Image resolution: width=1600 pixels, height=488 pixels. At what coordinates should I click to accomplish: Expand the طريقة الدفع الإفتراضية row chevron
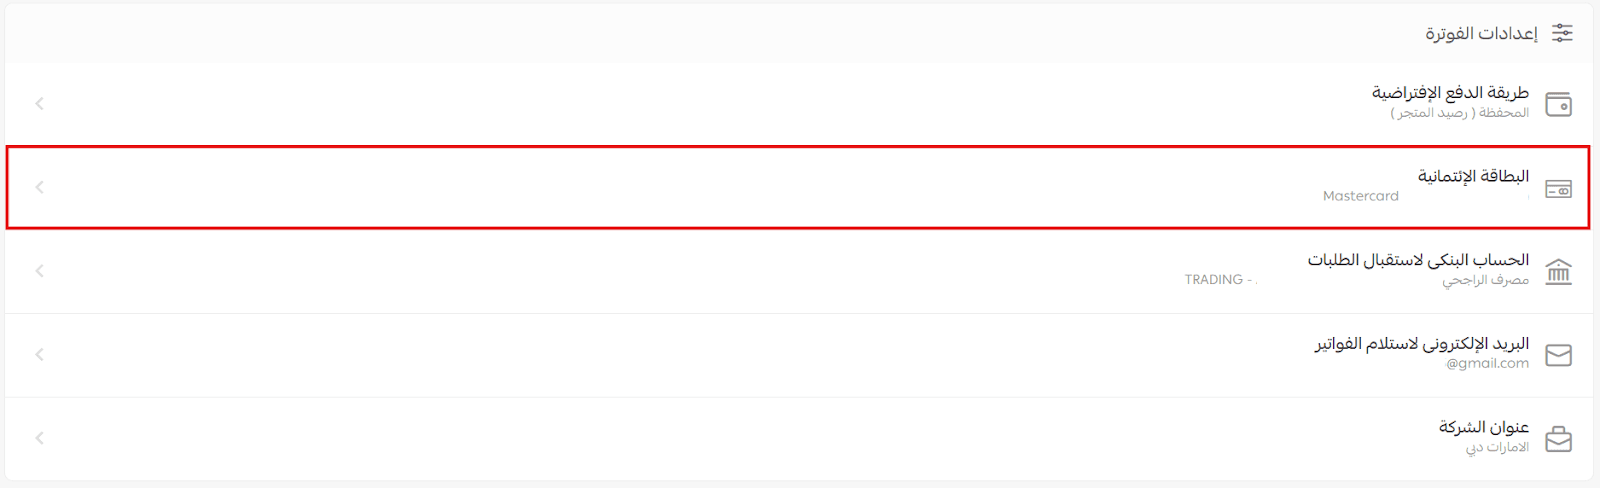[40, 103]
